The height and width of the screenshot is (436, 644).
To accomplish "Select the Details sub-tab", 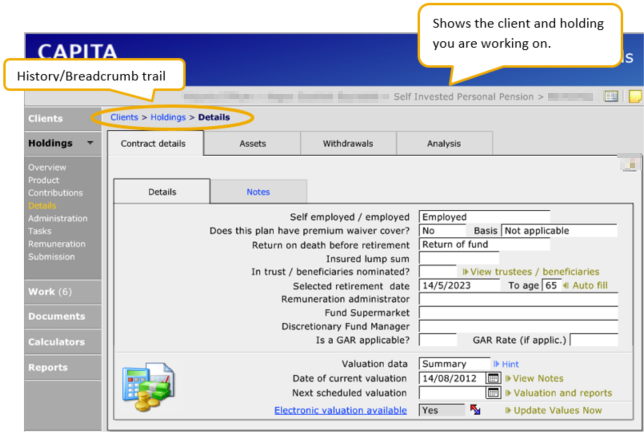I will (162, 192).
